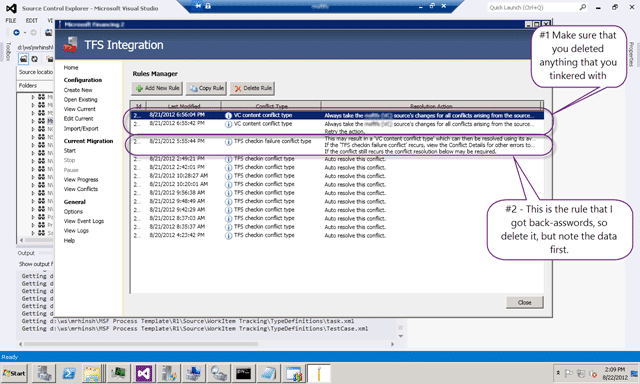This screenshot has width=640, height=384.
Task: Click the Navigate Forward icon in Visual Studio
Action: pyautogui.click(x=33, y=32)
